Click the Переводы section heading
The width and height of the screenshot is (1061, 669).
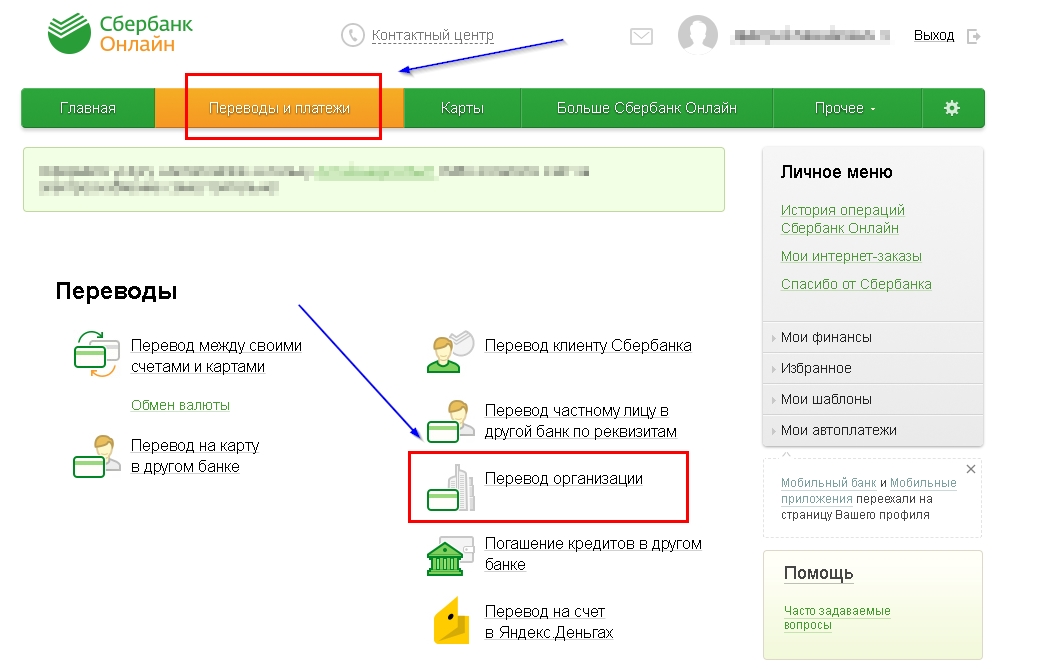click(x=116, y=291)
